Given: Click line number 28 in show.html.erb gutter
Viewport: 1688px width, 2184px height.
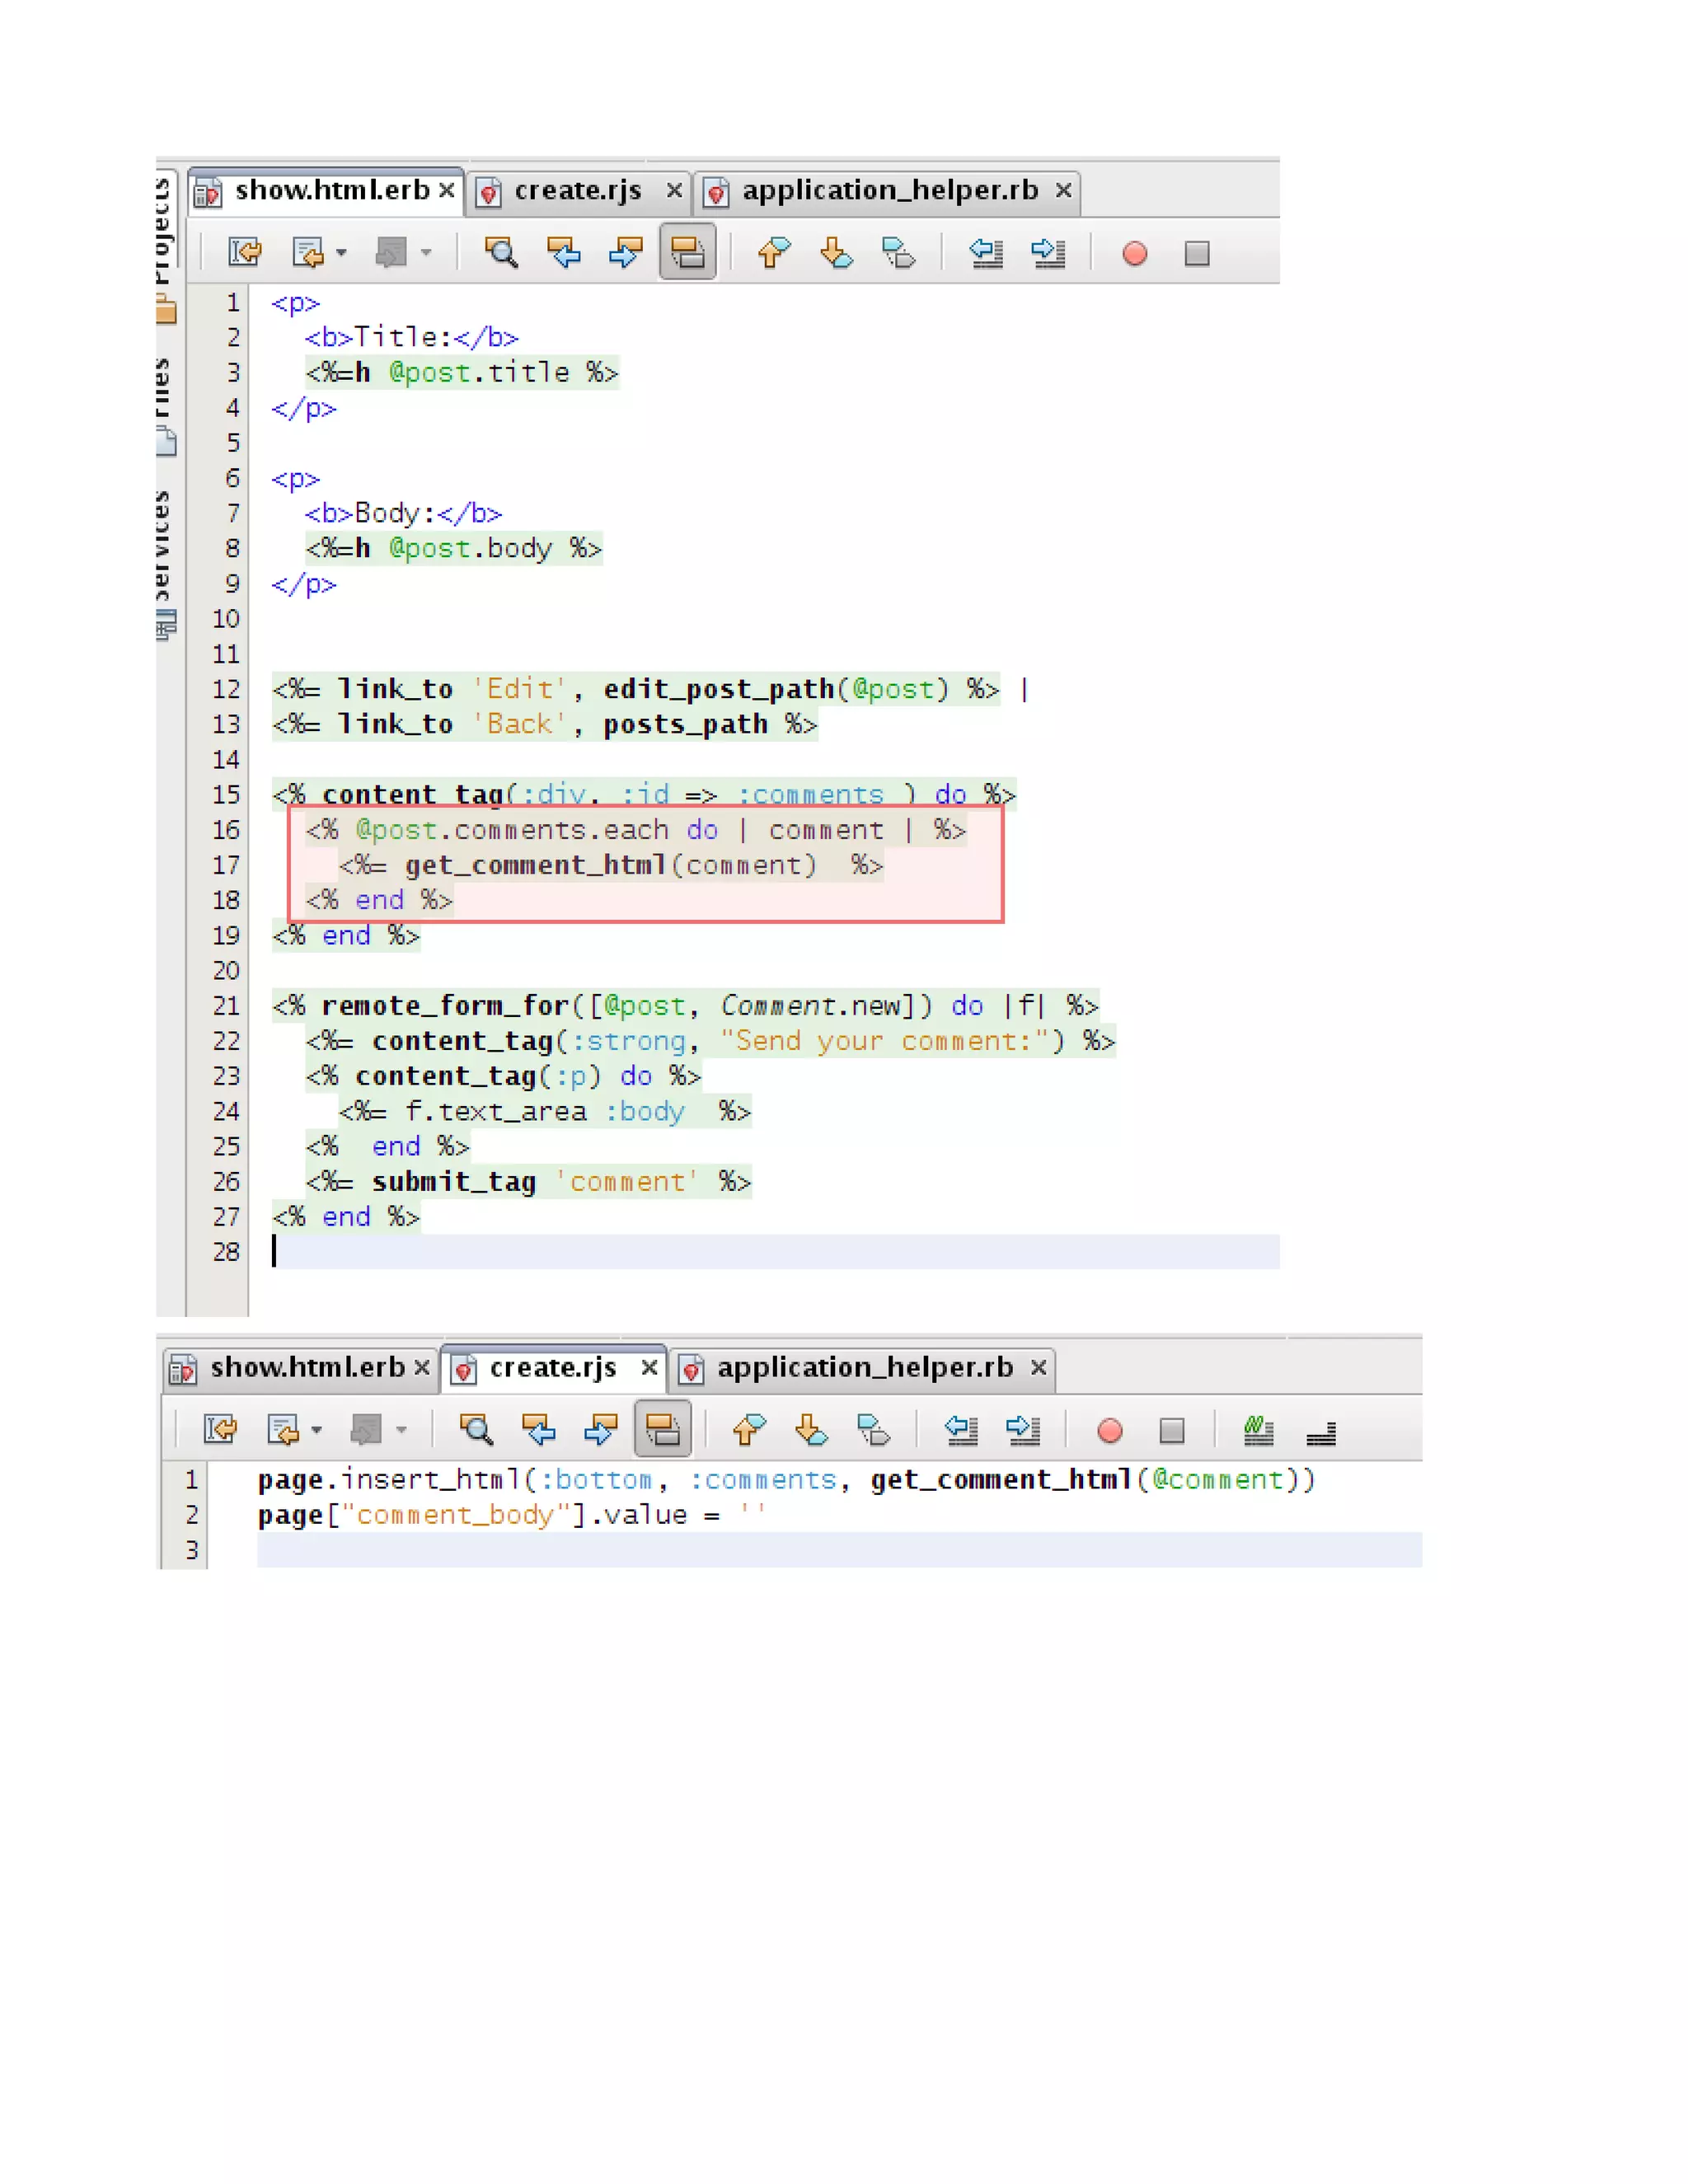Looking at the screenshot, I should pyautogui.click(x=226, y=1252).
